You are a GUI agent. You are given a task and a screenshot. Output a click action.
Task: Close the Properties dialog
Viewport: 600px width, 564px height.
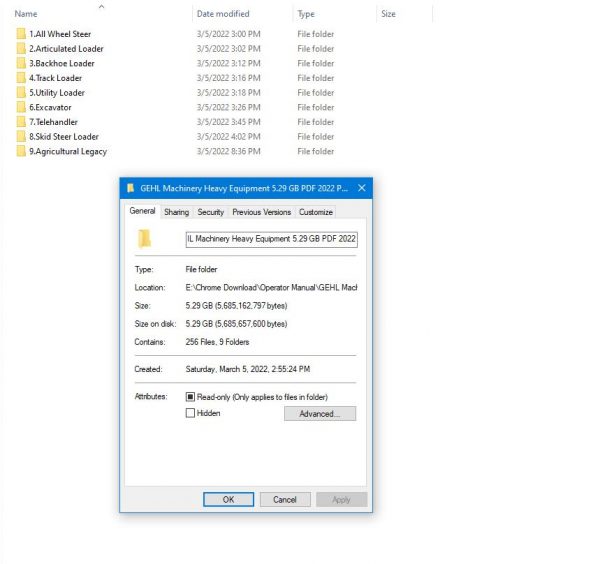coord(362,188)
